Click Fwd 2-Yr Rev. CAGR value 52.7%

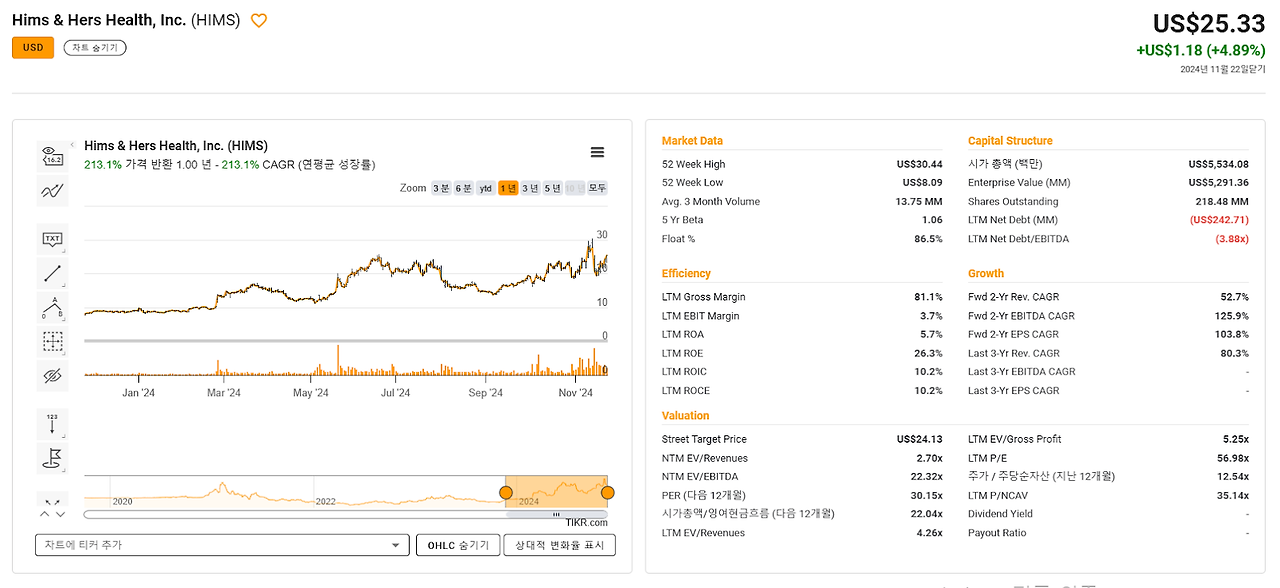point(1235,297)
